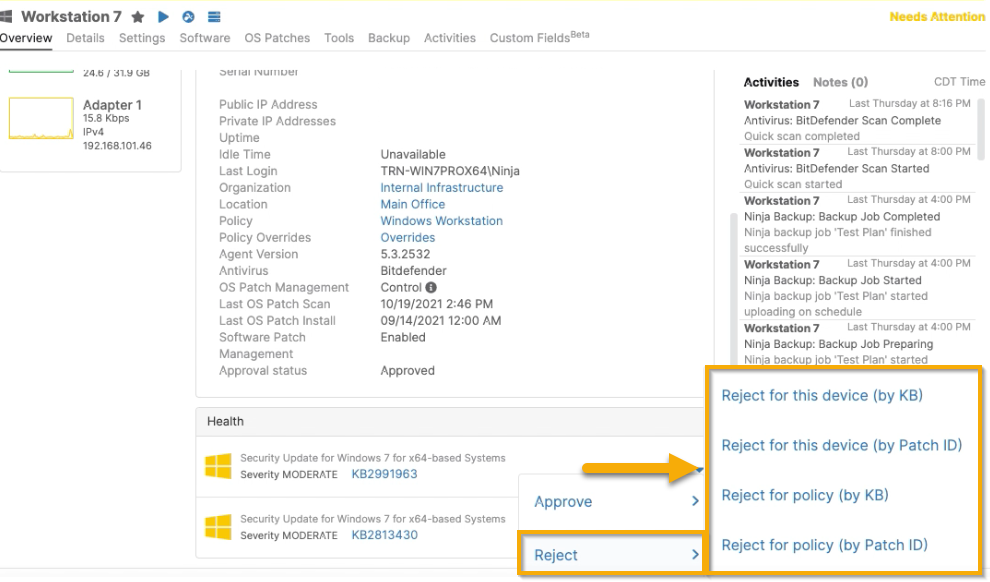Open the Windows Workstation policy link
The height and width of the screenshot is (582, 990).
[441, 221]
